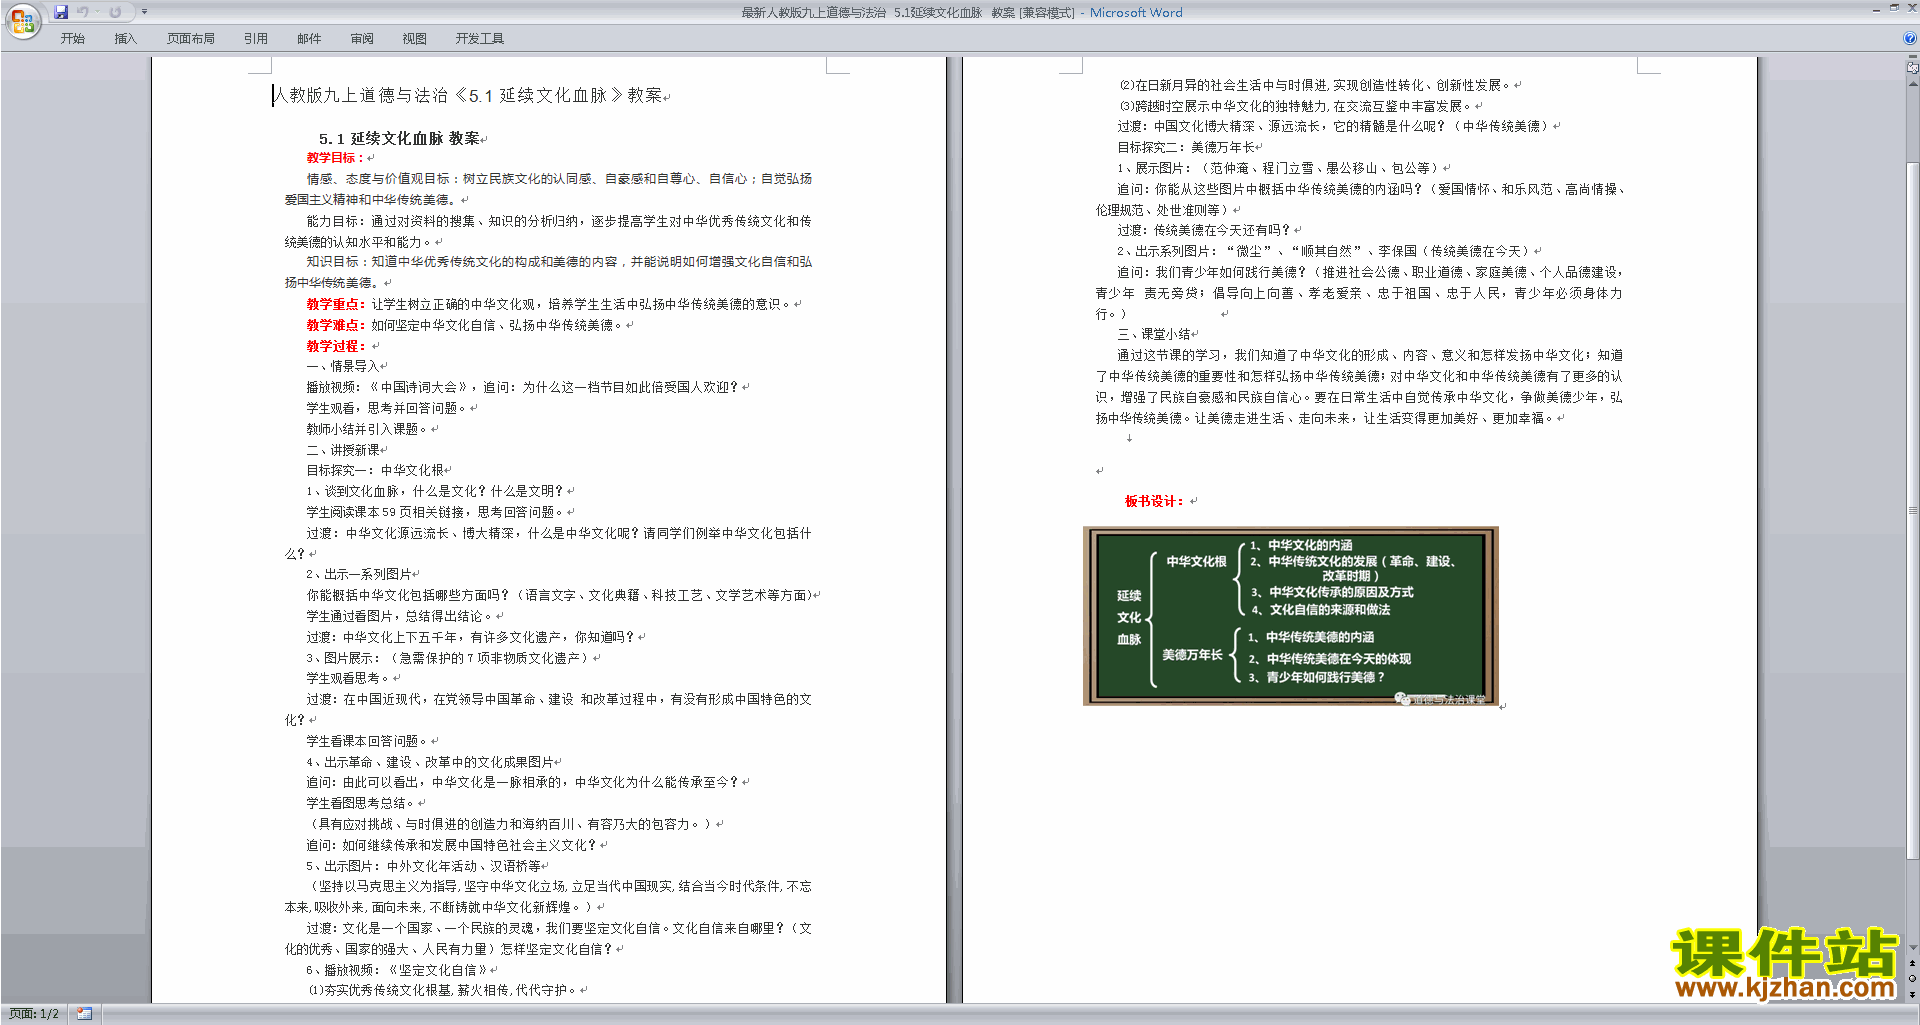This screenshot has width=1920, height=1025.
Task: Open the 插入 ribbon tab
Action: 125,39
